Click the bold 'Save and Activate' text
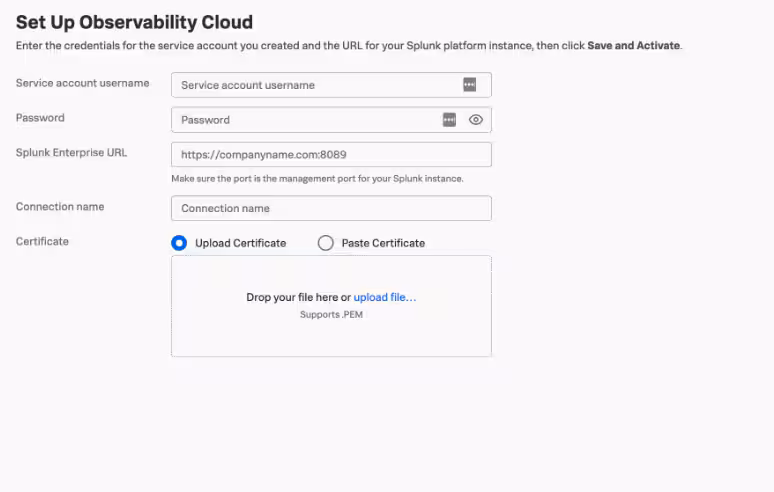 click(633, 46)
